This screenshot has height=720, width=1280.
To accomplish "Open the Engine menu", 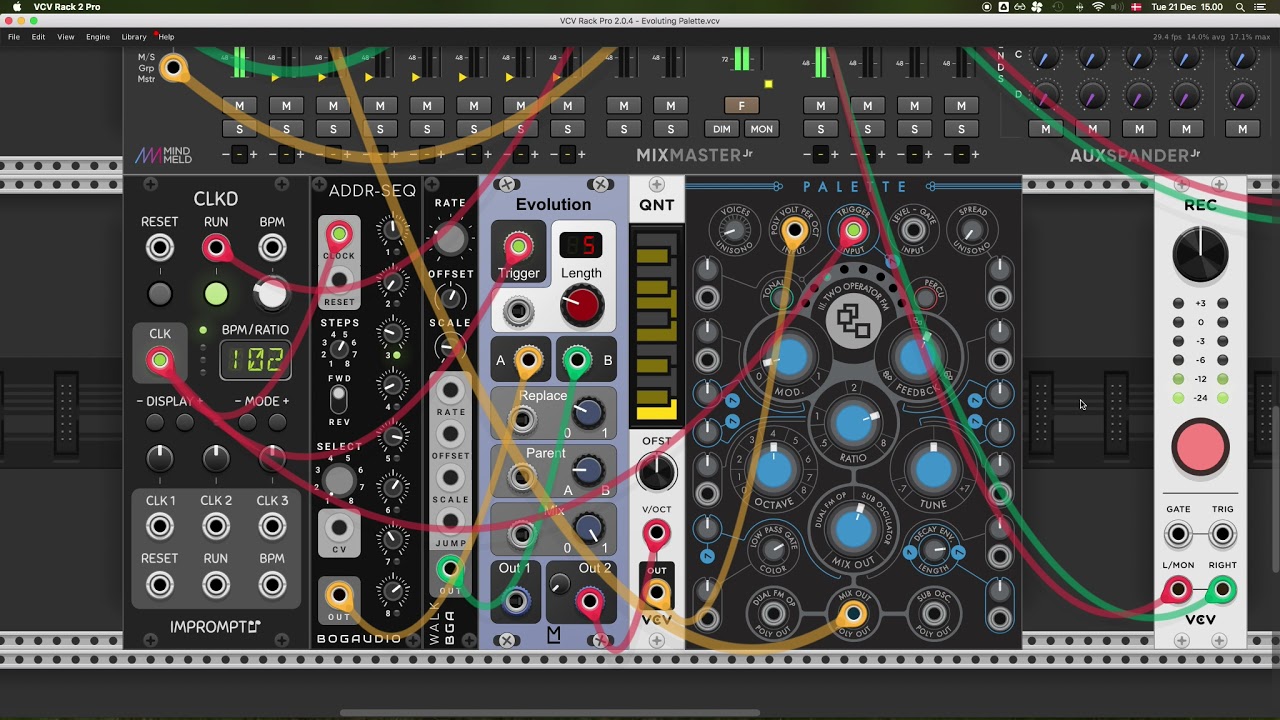I will coord(98,37).
